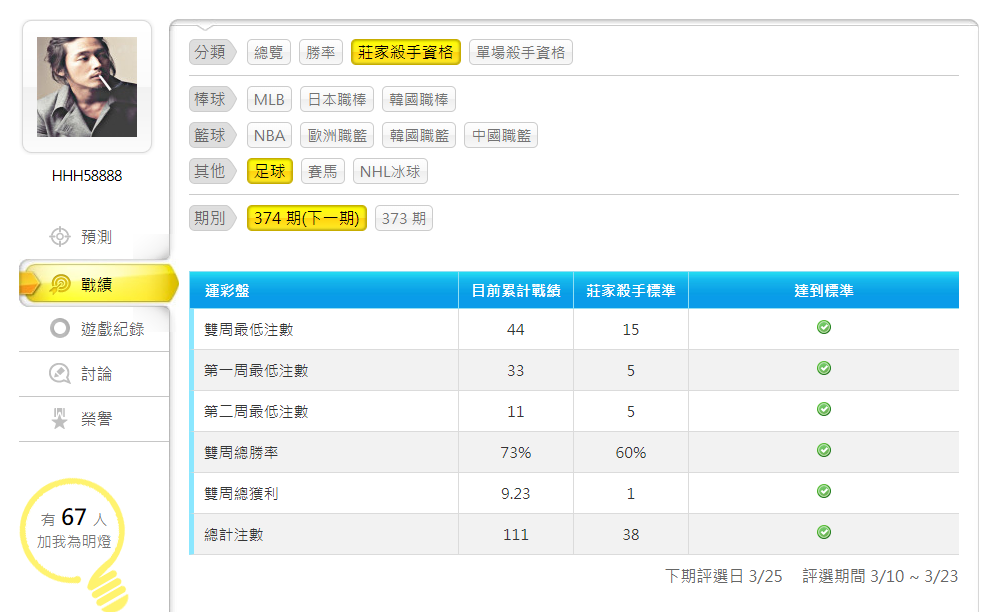Viewport: 983px width, 612px height.
Task: Click the 雙周總獲利 row label
Action: coord(241,493)
